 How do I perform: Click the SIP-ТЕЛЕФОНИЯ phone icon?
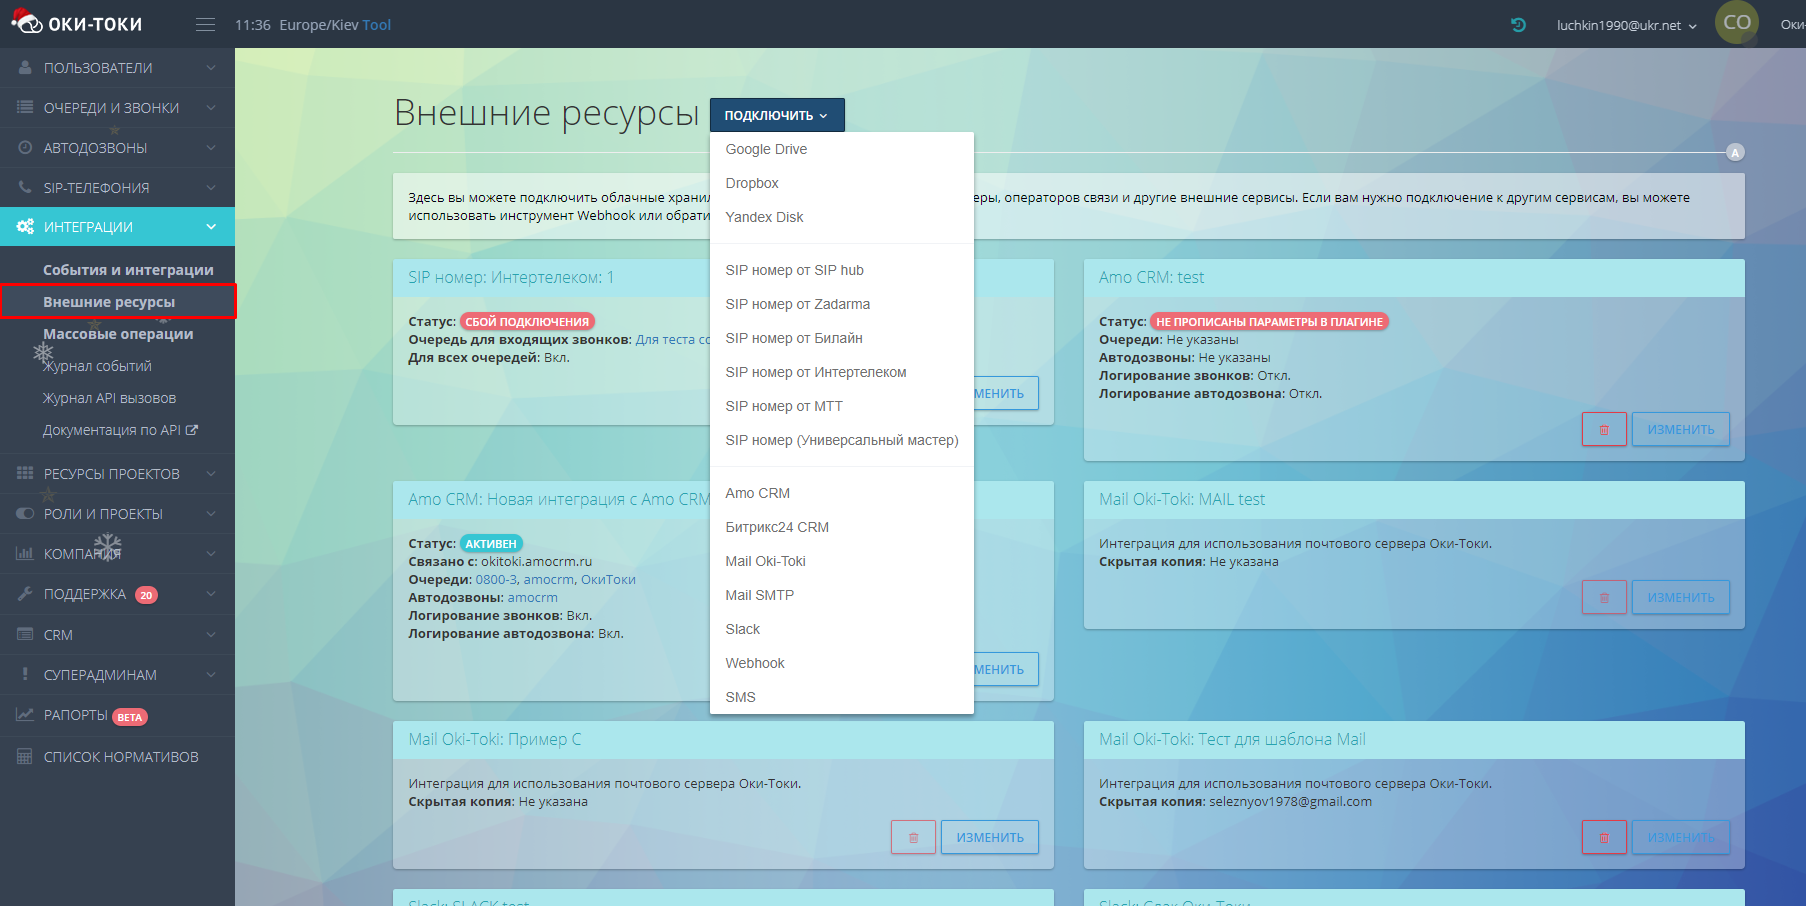tap(25, 188)
